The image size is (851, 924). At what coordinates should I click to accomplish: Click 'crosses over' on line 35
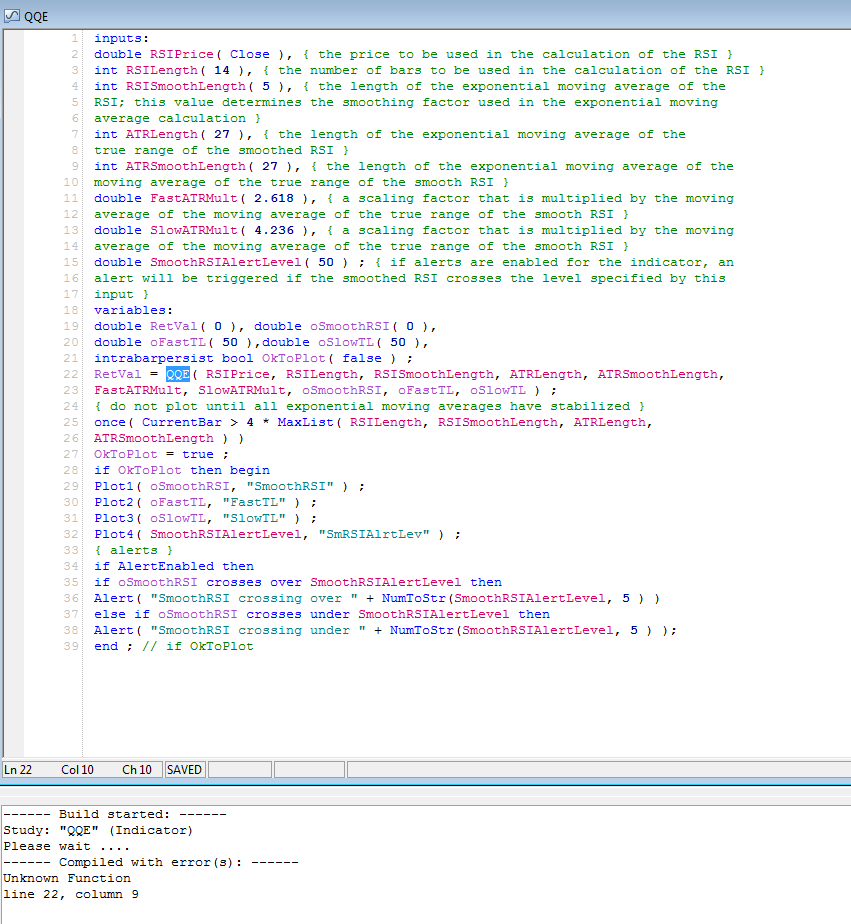[x=254, y=582]
